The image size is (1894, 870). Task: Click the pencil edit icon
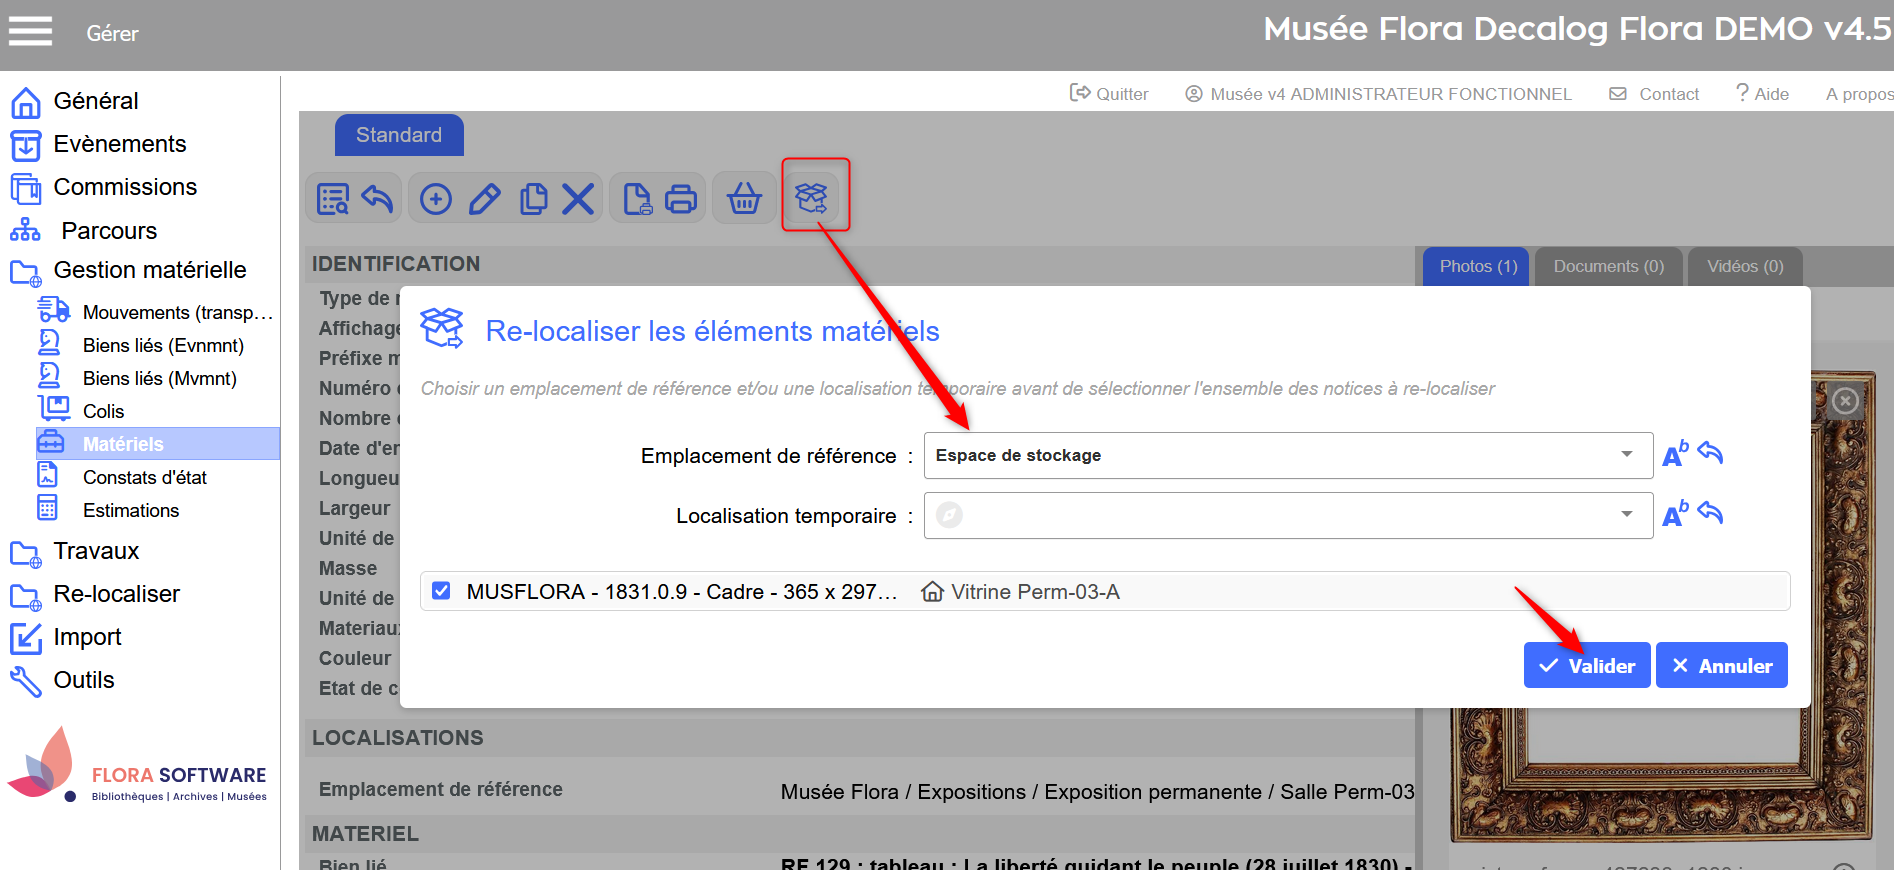(x=485, y=199)
